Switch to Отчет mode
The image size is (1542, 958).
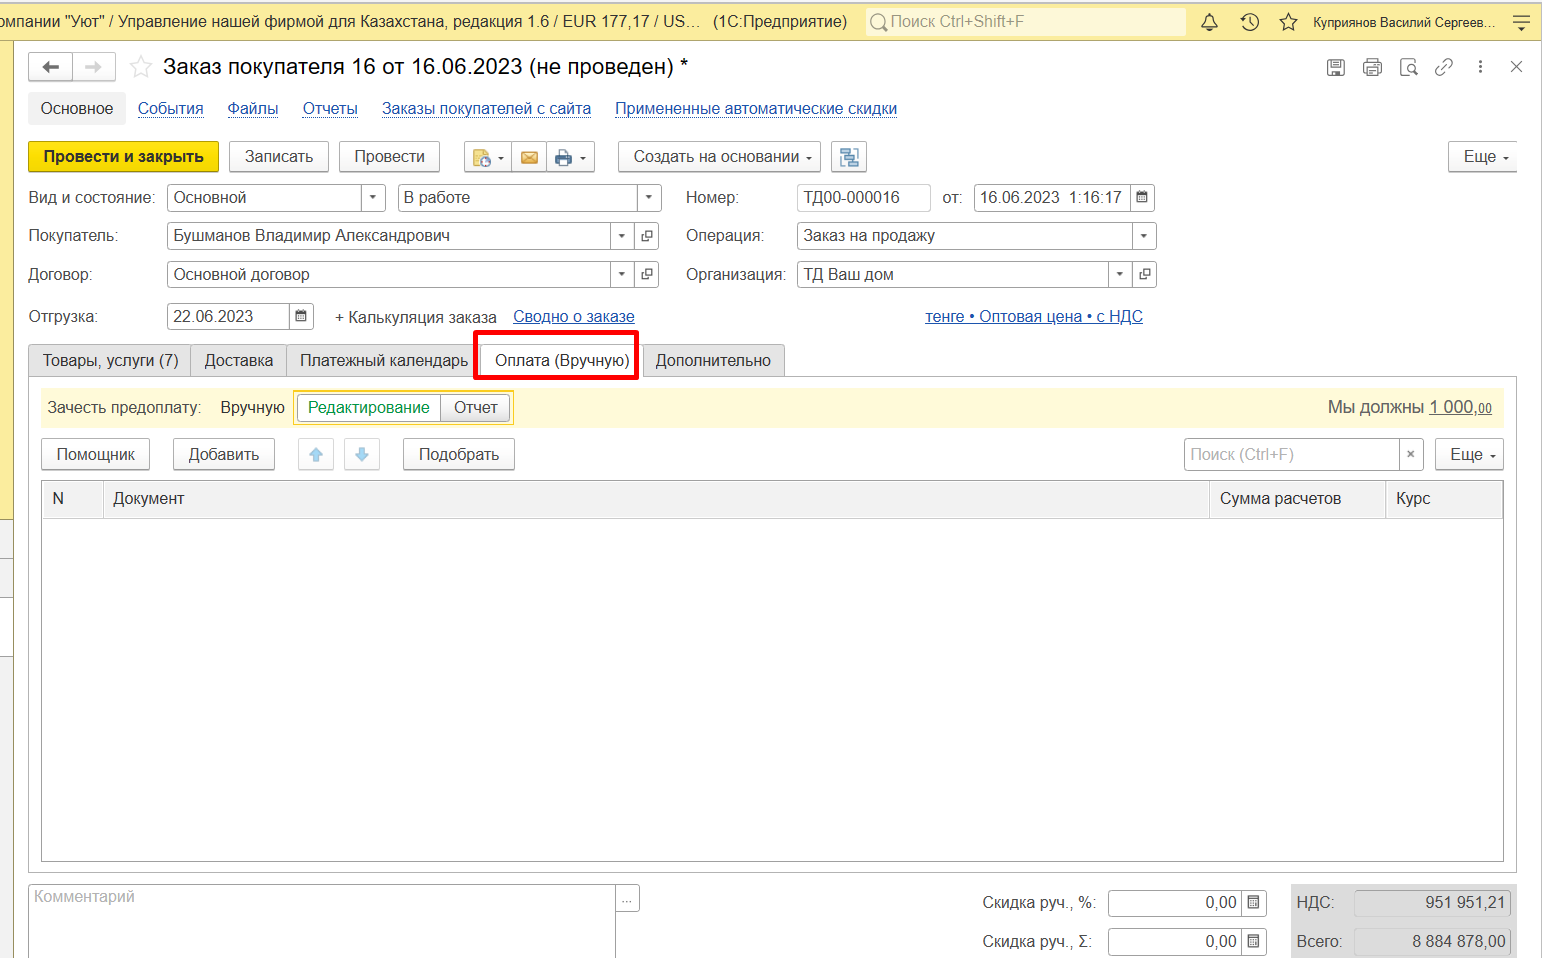coord(475,408)
